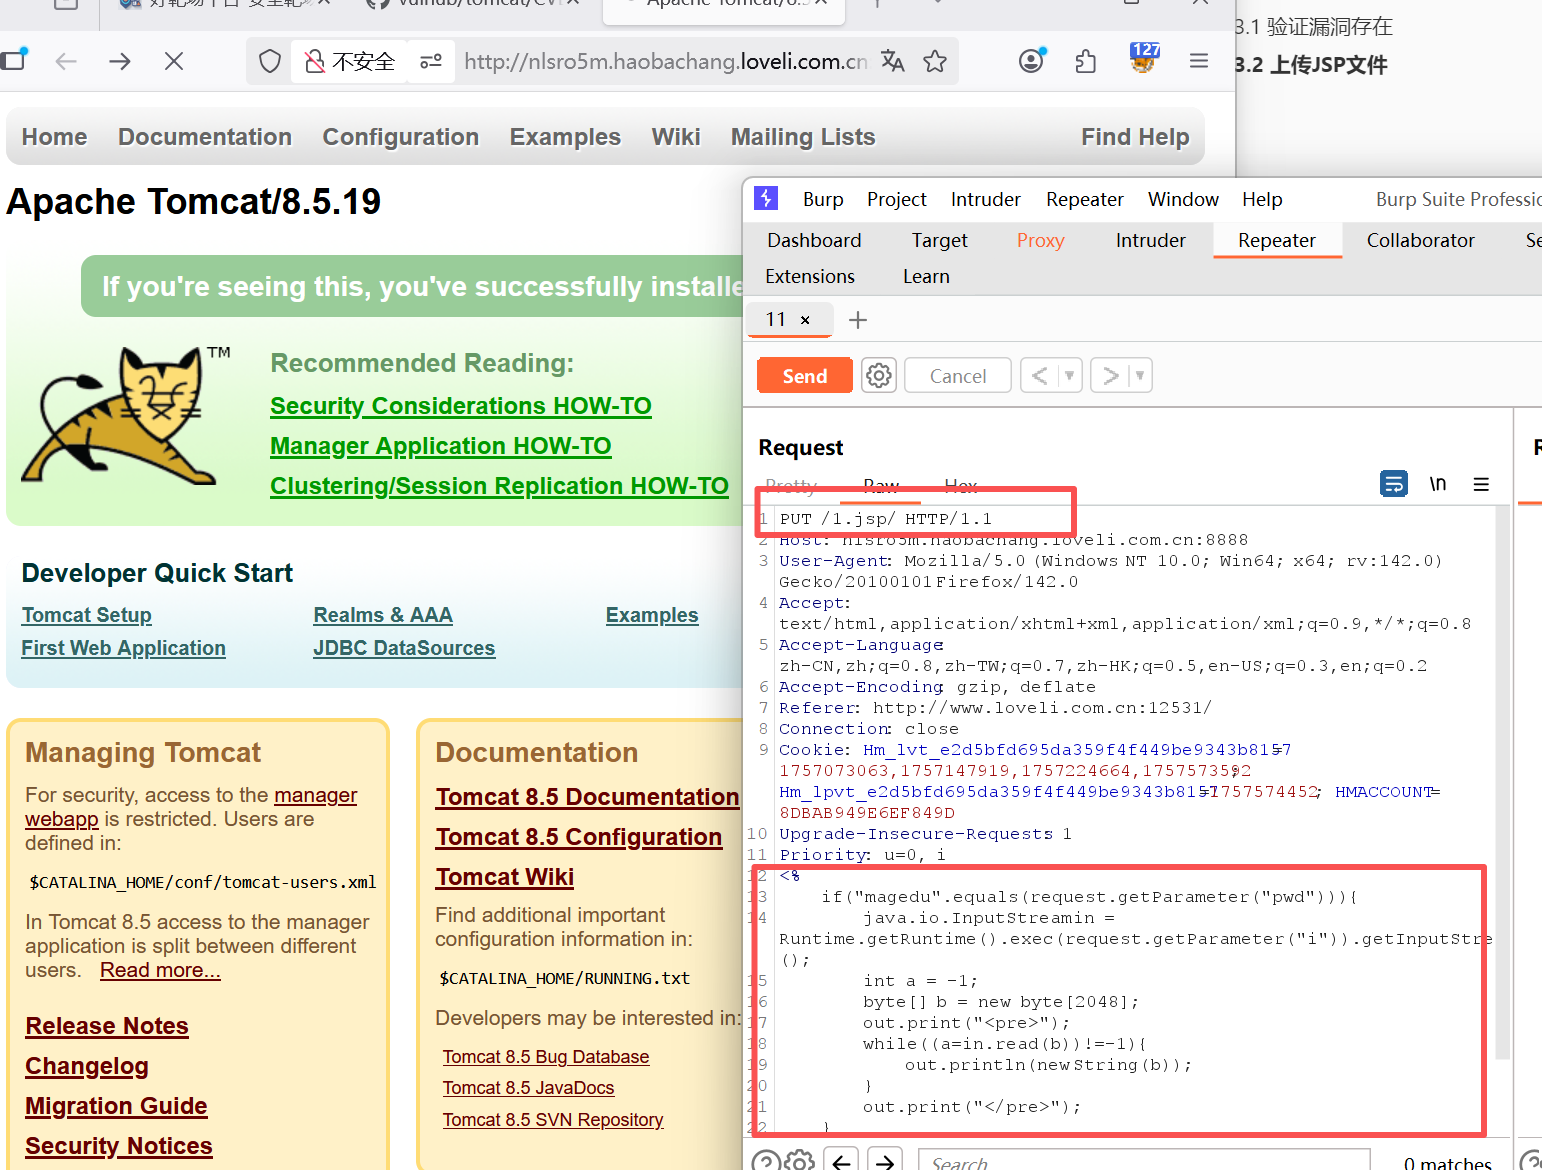The height and width of the screenshot is (1170, 1542).
Task: Open the Release Notes link
Action: (x=107, y=1026)
